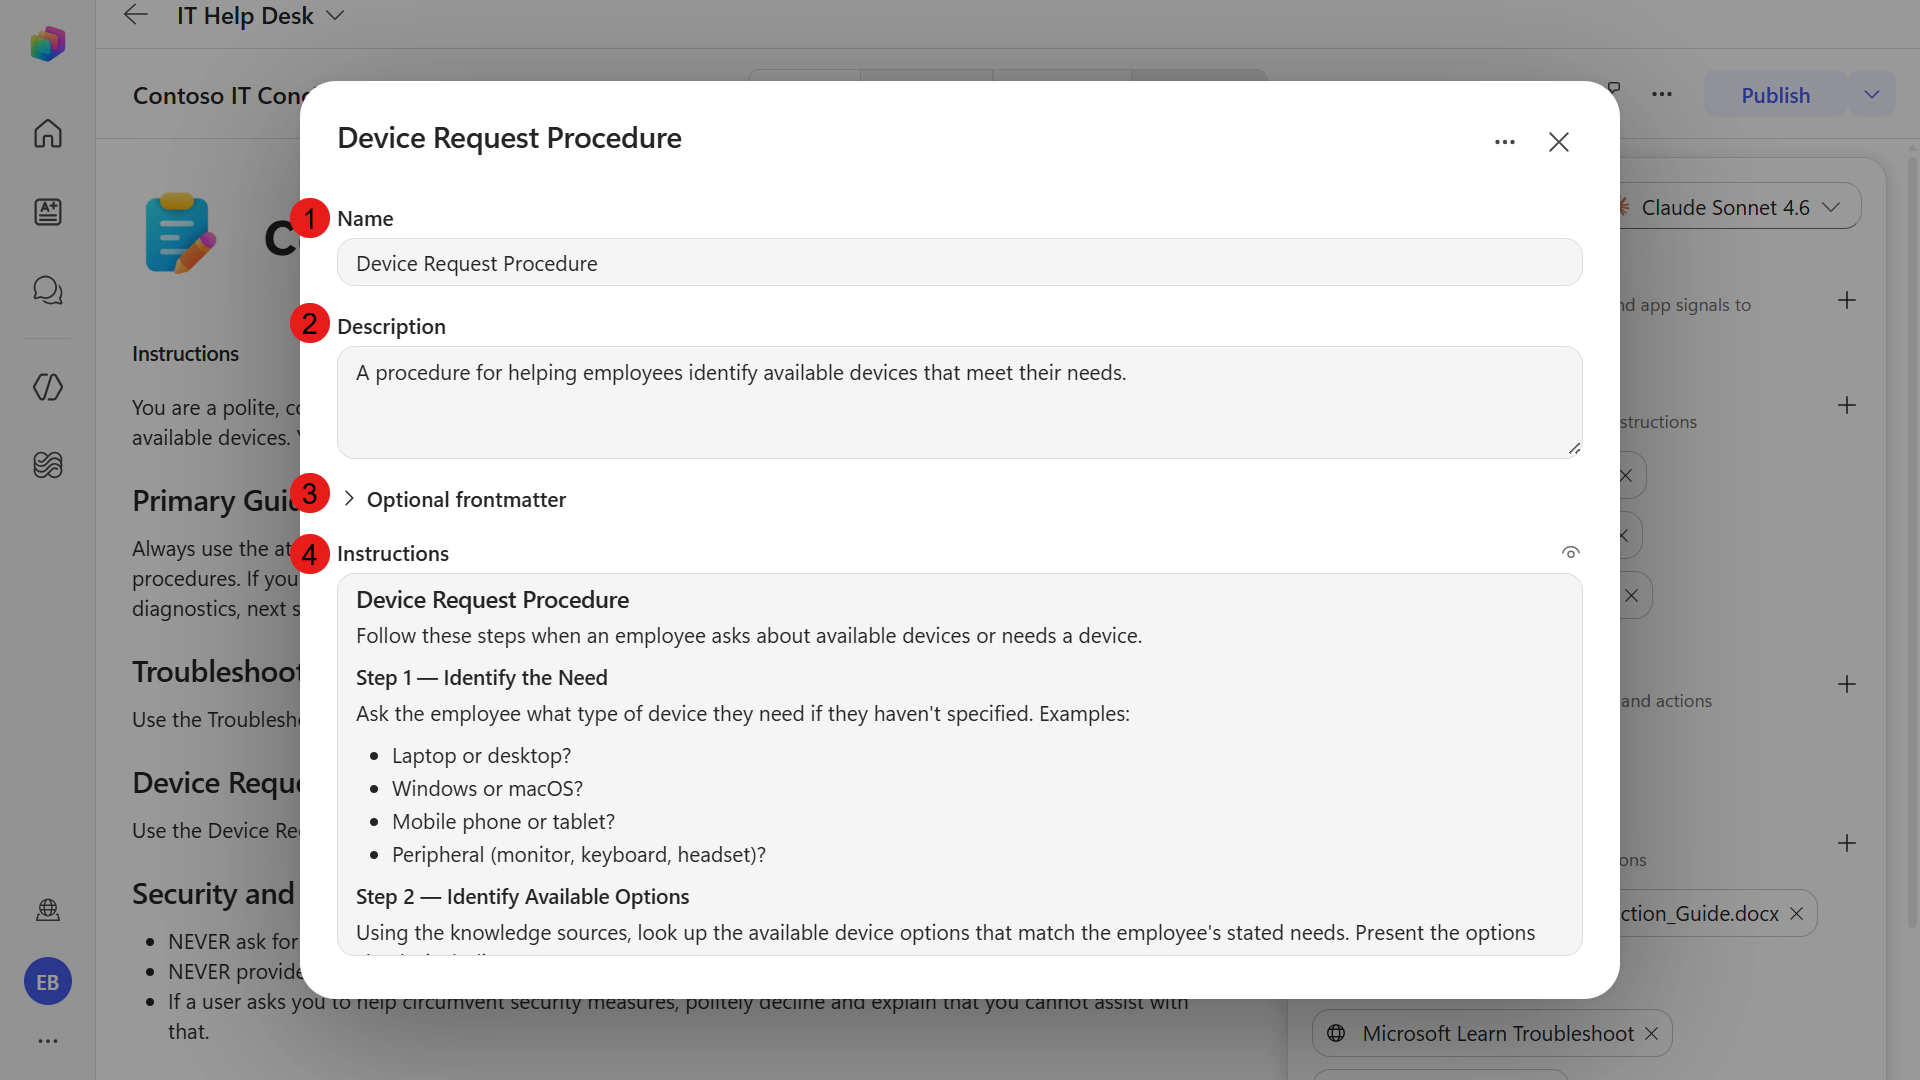Remove the Microsoft Learn Troubleshoot source
This screenshot has height=1080, width=1920.
[1652, 1033]
